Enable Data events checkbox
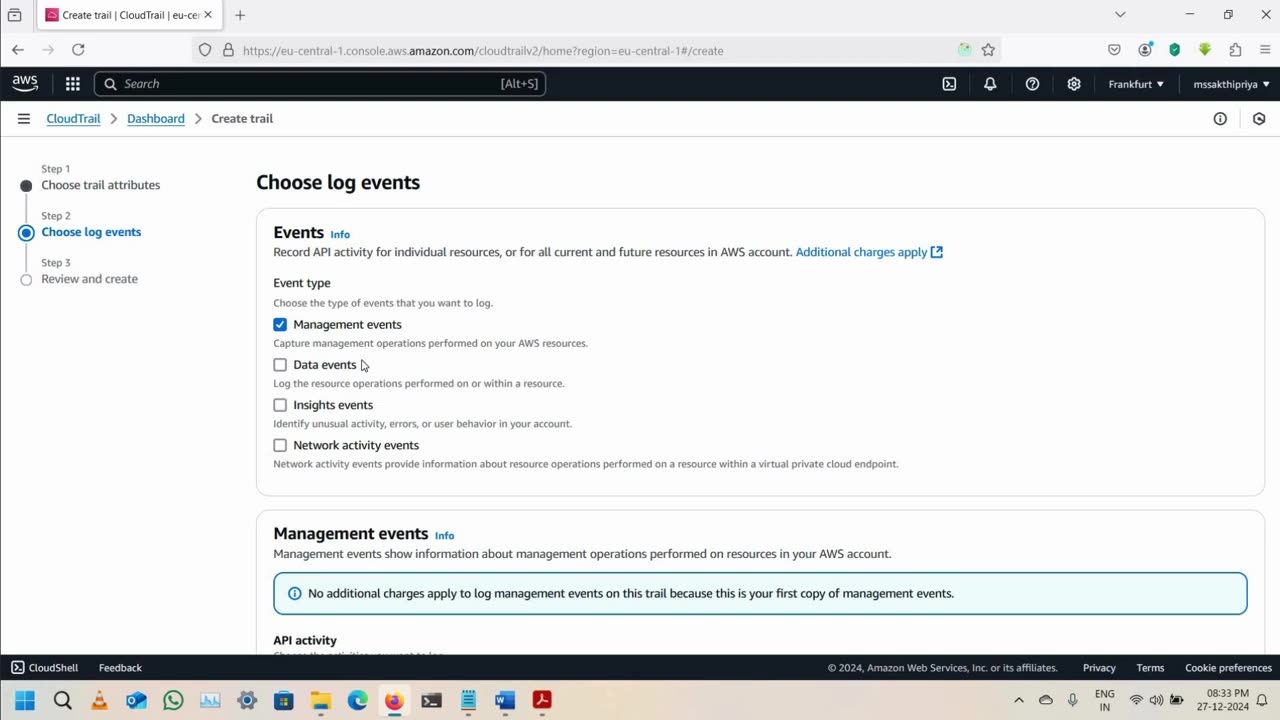The image size is (1280, 720). [x=280, y=365]
